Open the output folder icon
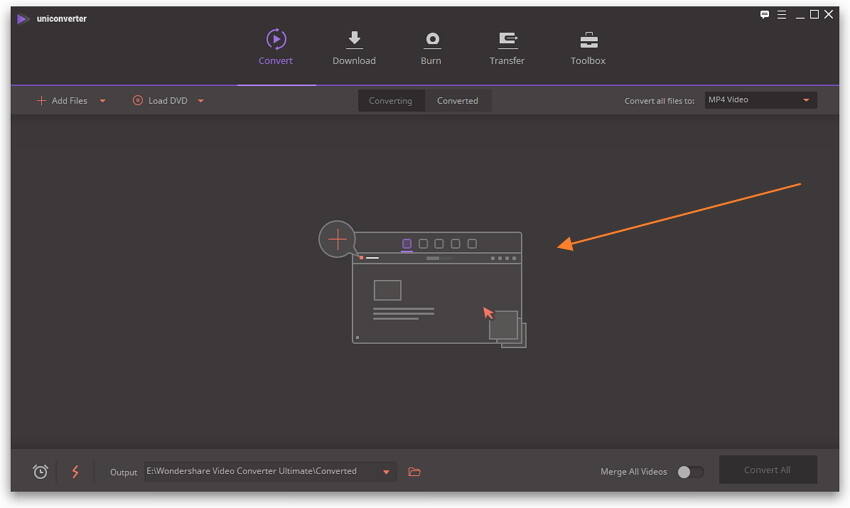This screenshot has height=508, width=850. (x=414, y=472)
